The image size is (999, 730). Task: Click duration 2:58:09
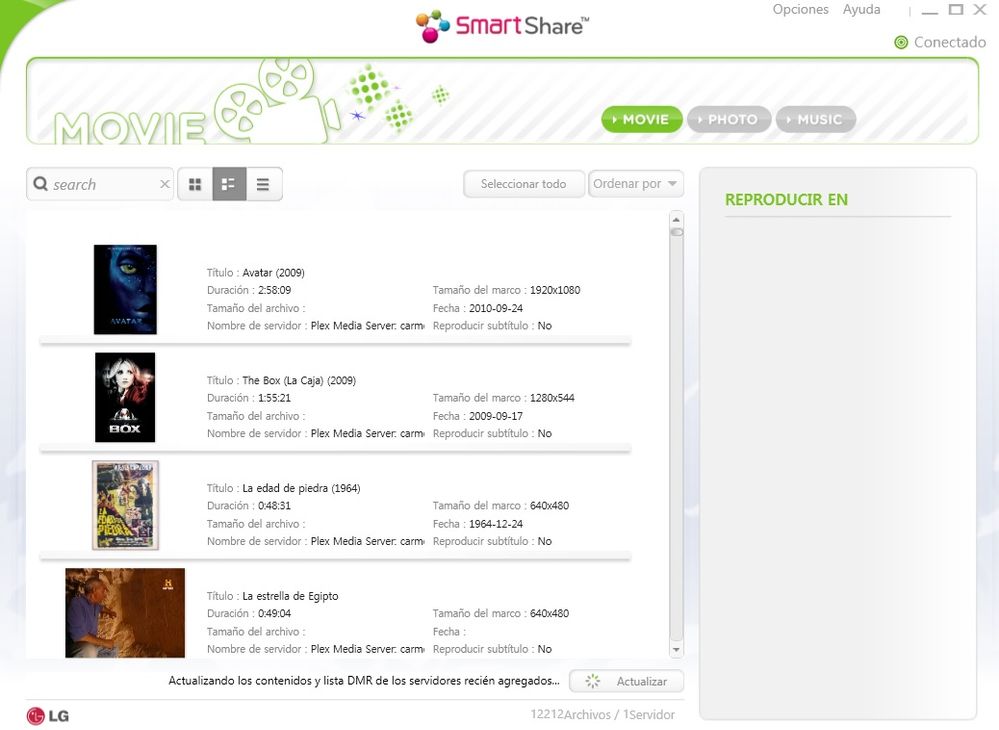(x=275, y=290)
